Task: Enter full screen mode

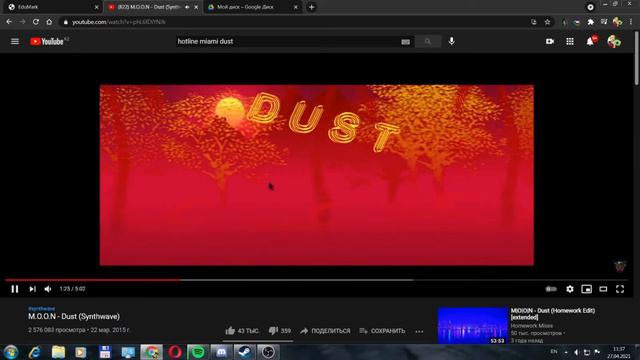Action: [620, 289]
